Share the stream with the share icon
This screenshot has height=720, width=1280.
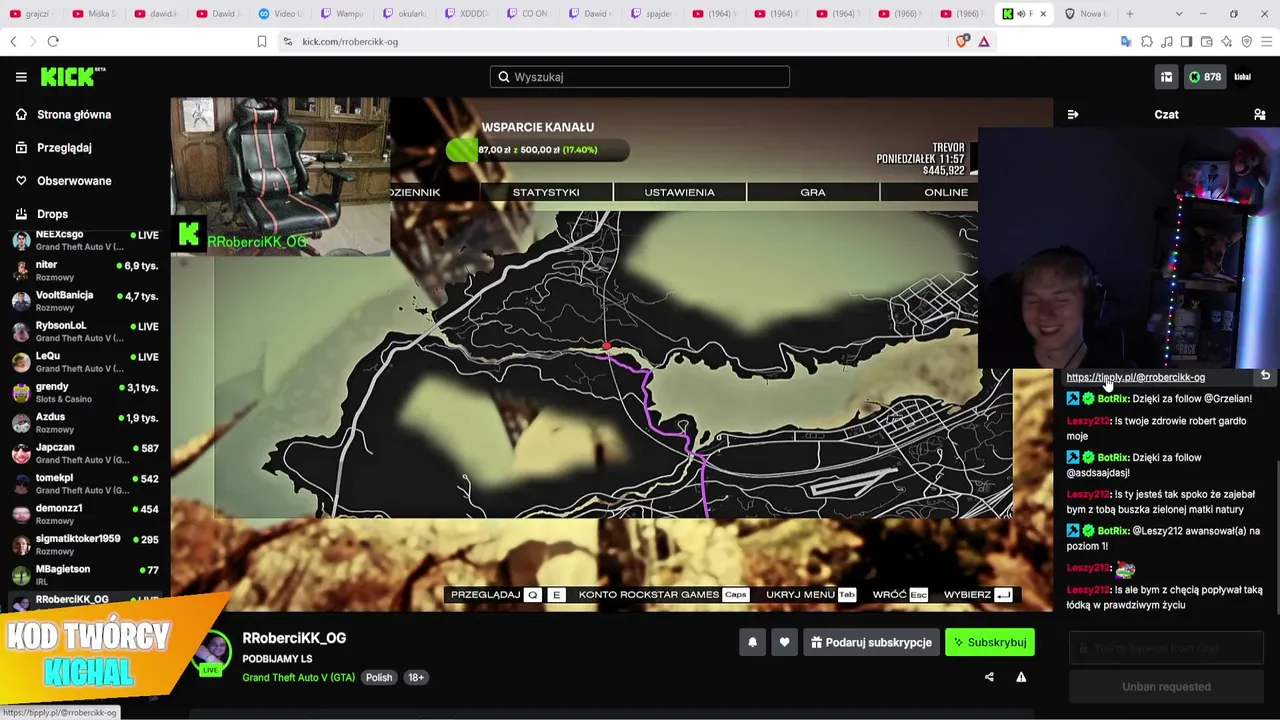(x=989, y=677)
